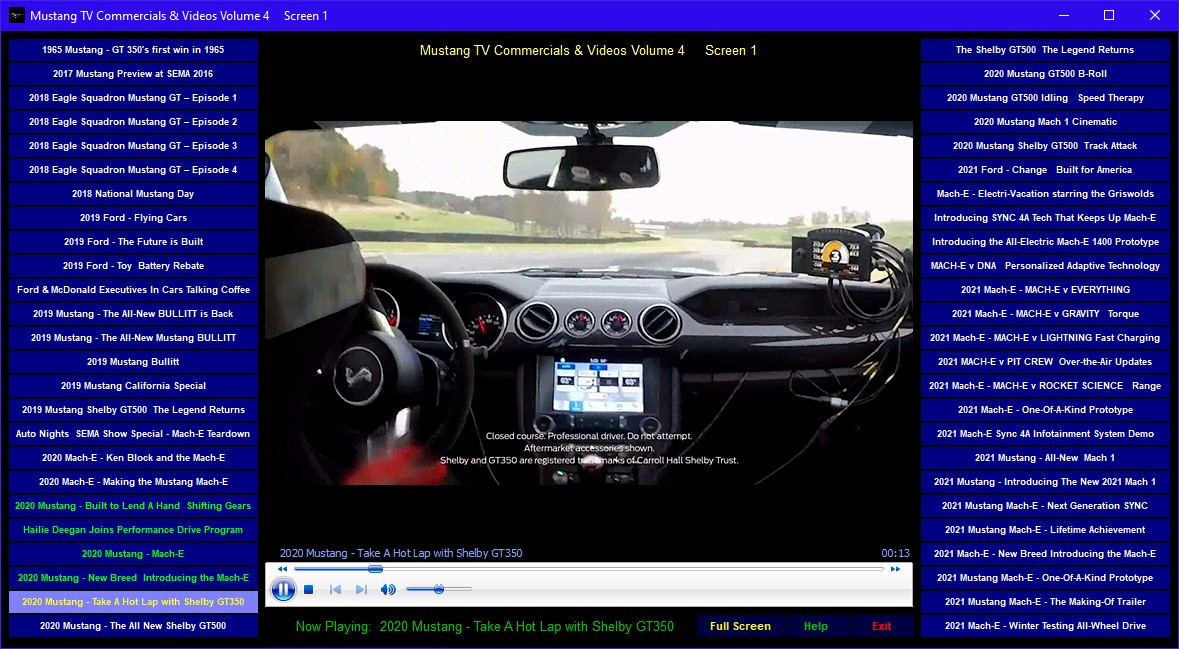This screenshot has height=649, width=1179.
Task: Play 2019 Ford - The Future is Built
Action: [133, 242]
